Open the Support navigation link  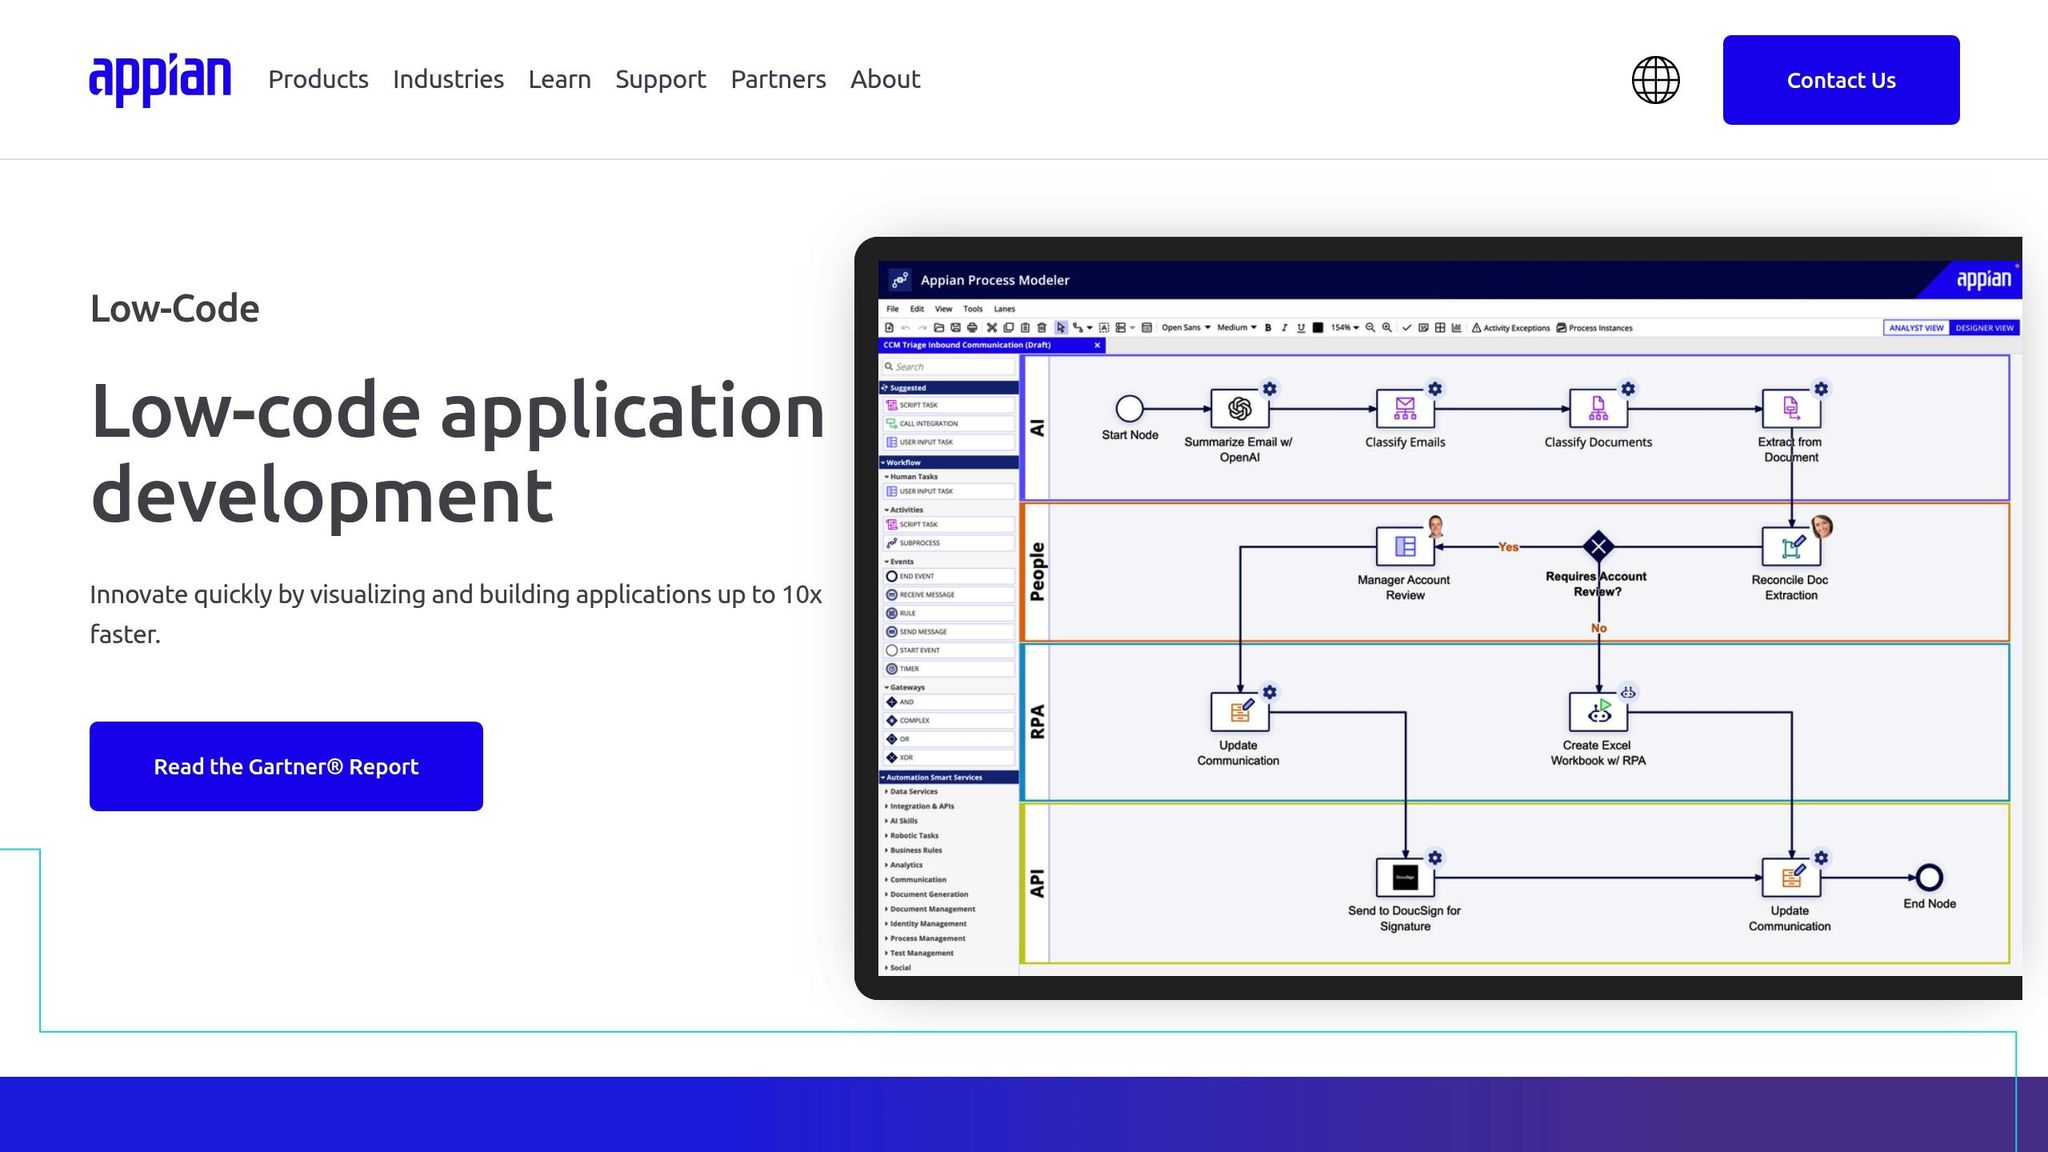[x=660, y=79]
